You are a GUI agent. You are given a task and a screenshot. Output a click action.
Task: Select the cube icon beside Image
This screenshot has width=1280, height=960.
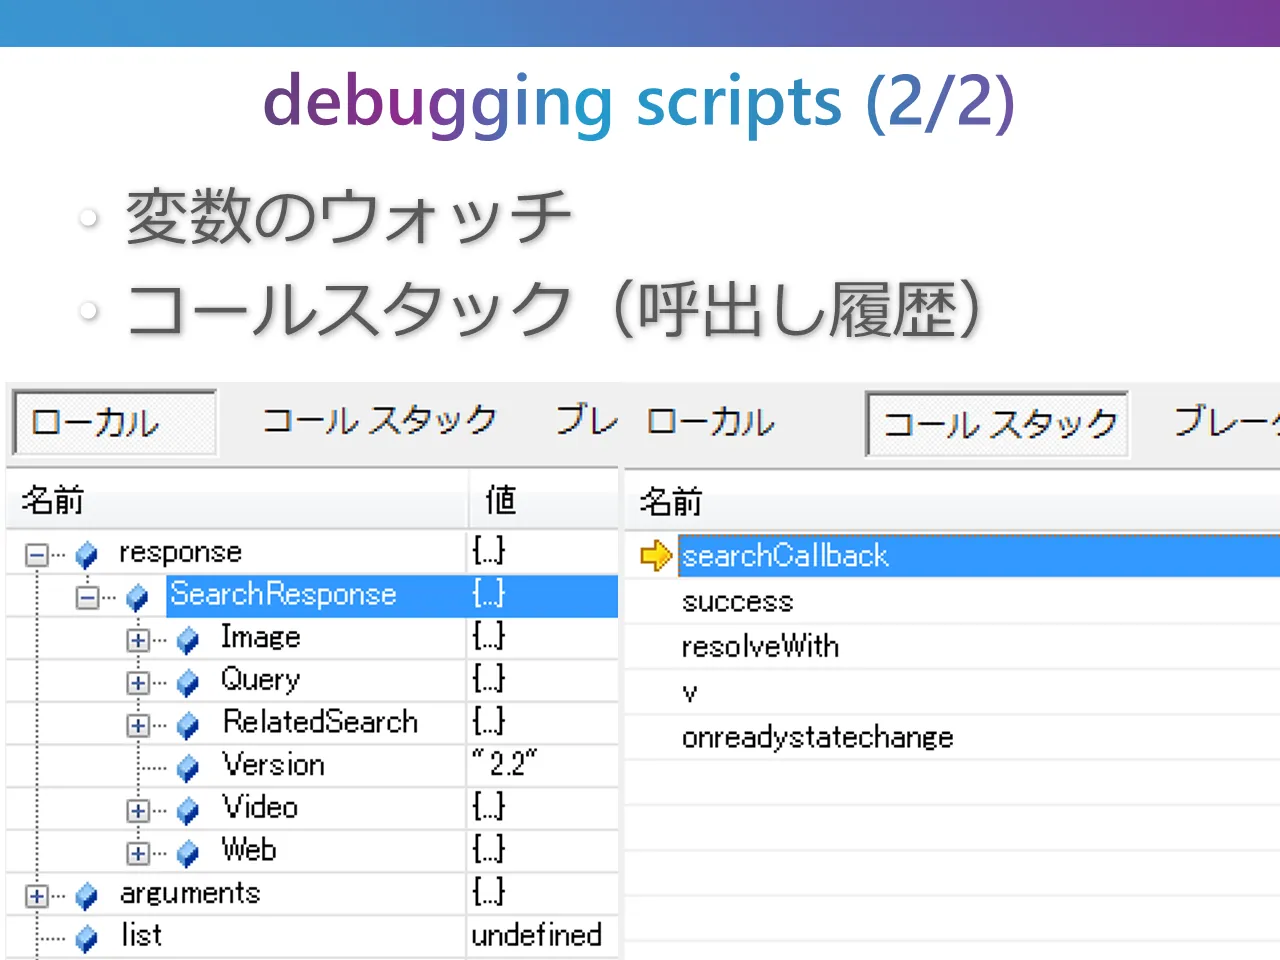[x=188, y=640]
